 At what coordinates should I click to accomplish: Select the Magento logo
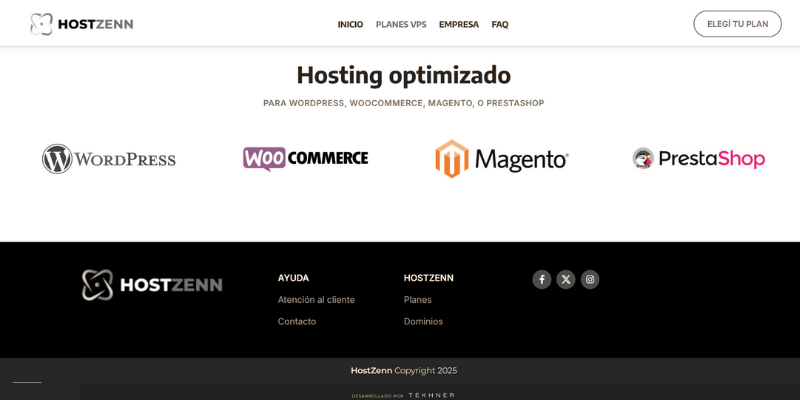point(502,159)
